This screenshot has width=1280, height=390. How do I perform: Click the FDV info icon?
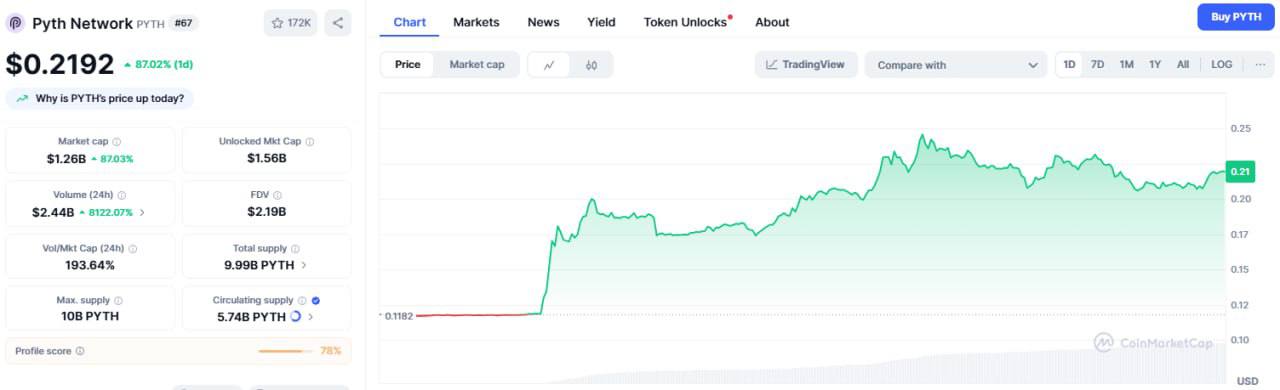(277, 195)
